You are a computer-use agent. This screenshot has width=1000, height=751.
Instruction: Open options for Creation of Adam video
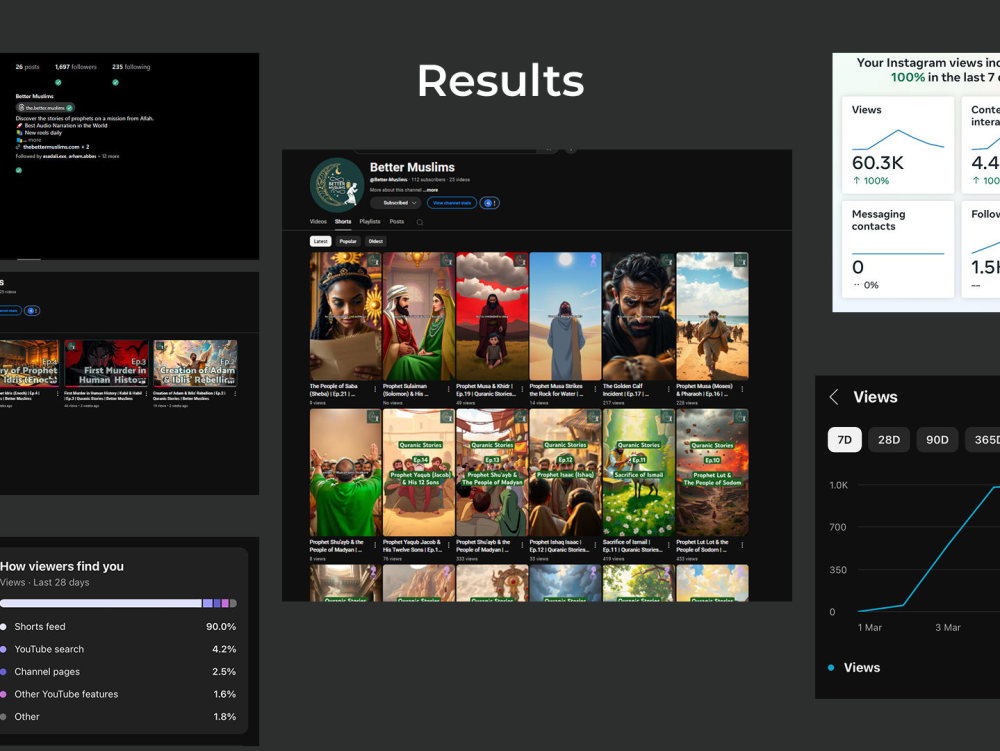pyautogui.click(x=235, y=393)
